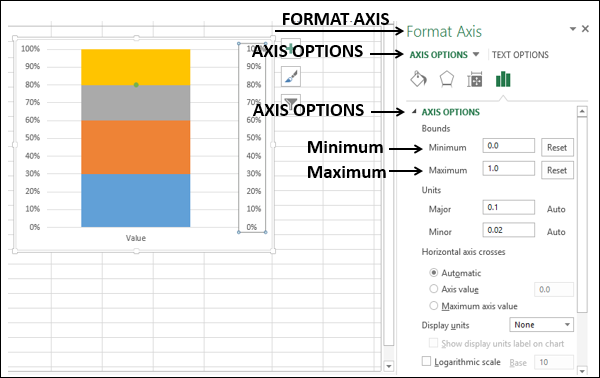Click the Minimum bounds input field
Viewport: 600px width, 378px height.
tap(509, 146)
